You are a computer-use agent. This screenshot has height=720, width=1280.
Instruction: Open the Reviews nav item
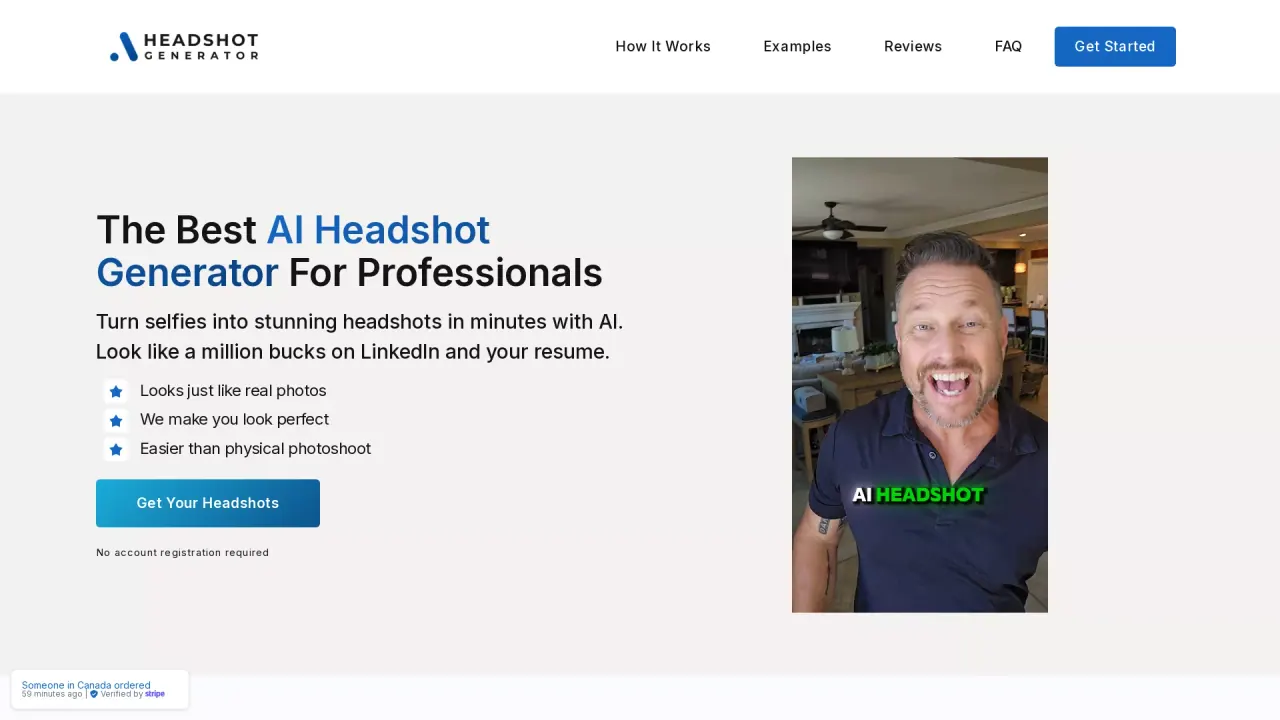click(x=913, y=46)
